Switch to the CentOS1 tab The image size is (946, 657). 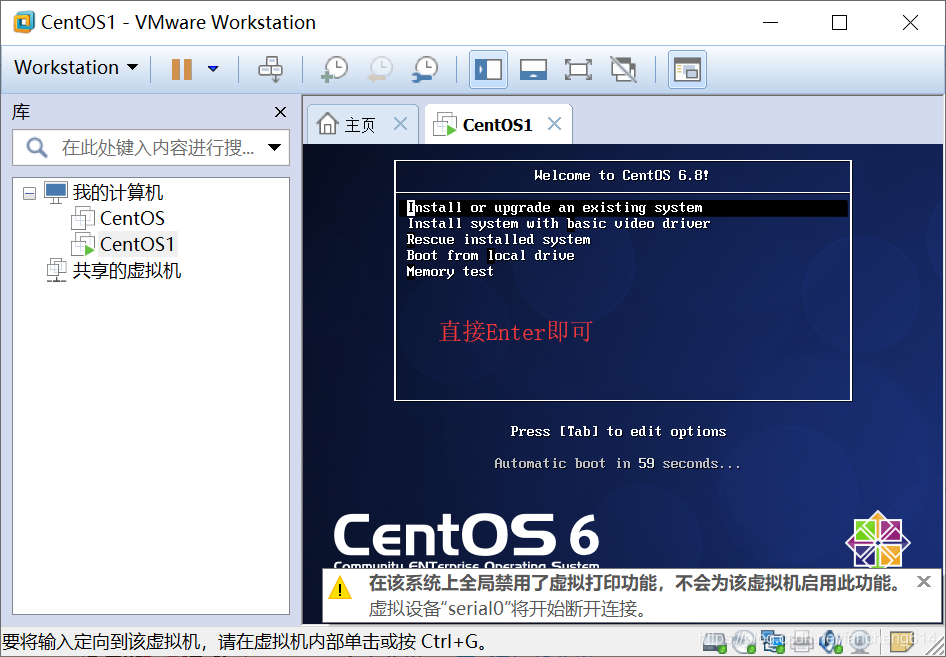click(497, 125)
